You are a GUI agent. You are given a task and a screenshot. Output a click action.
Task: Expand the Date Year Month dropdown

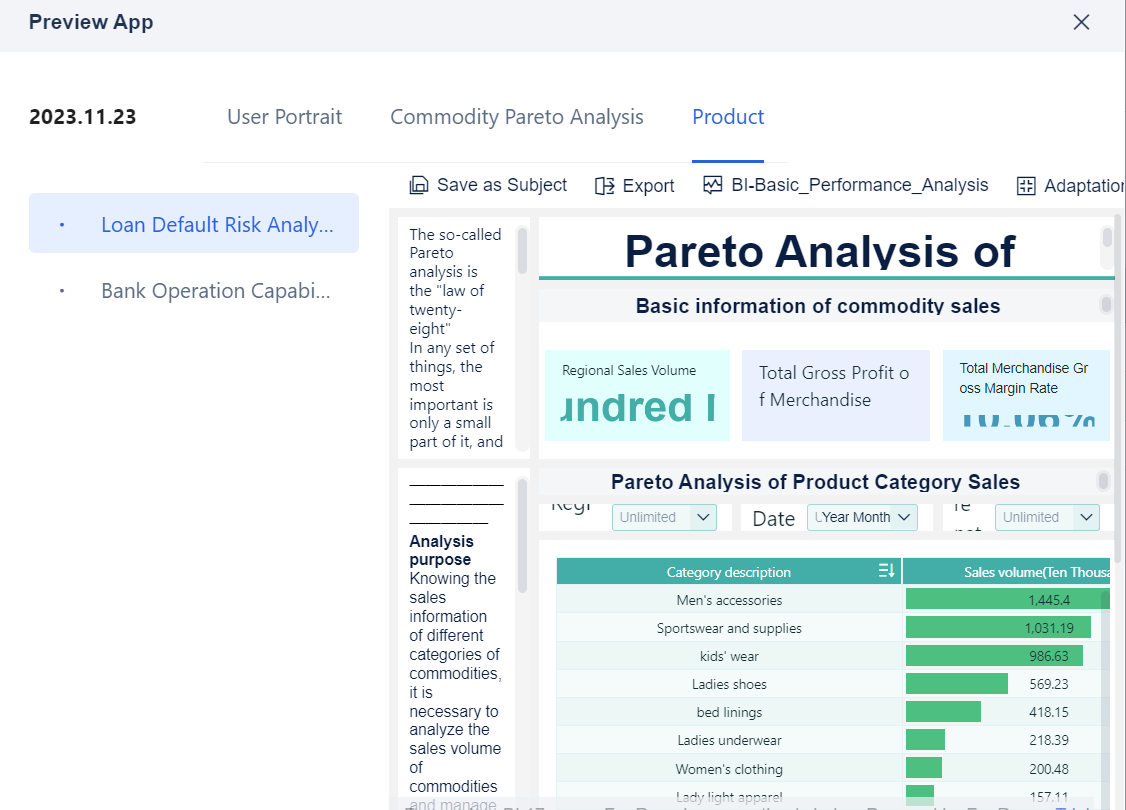862,517
